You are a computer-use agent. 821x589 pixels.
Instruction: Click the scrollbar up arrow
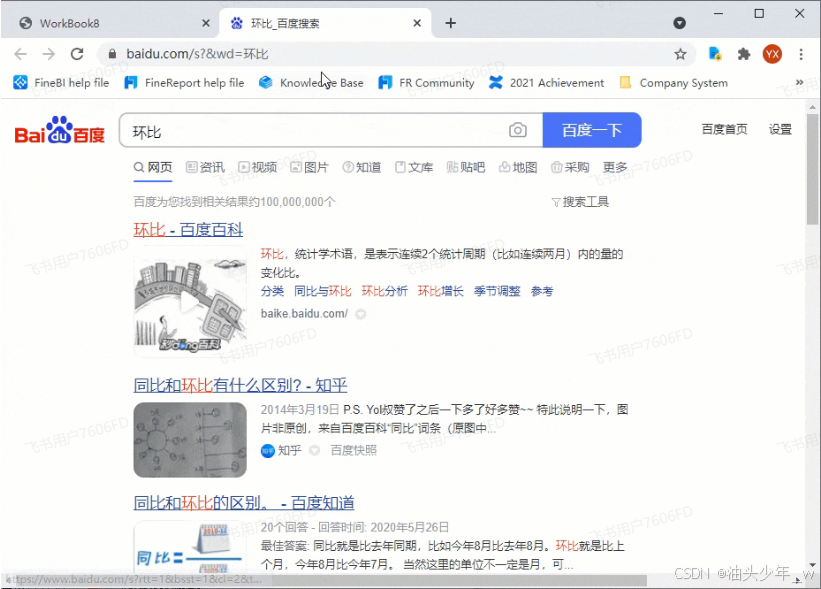(812, 107)
